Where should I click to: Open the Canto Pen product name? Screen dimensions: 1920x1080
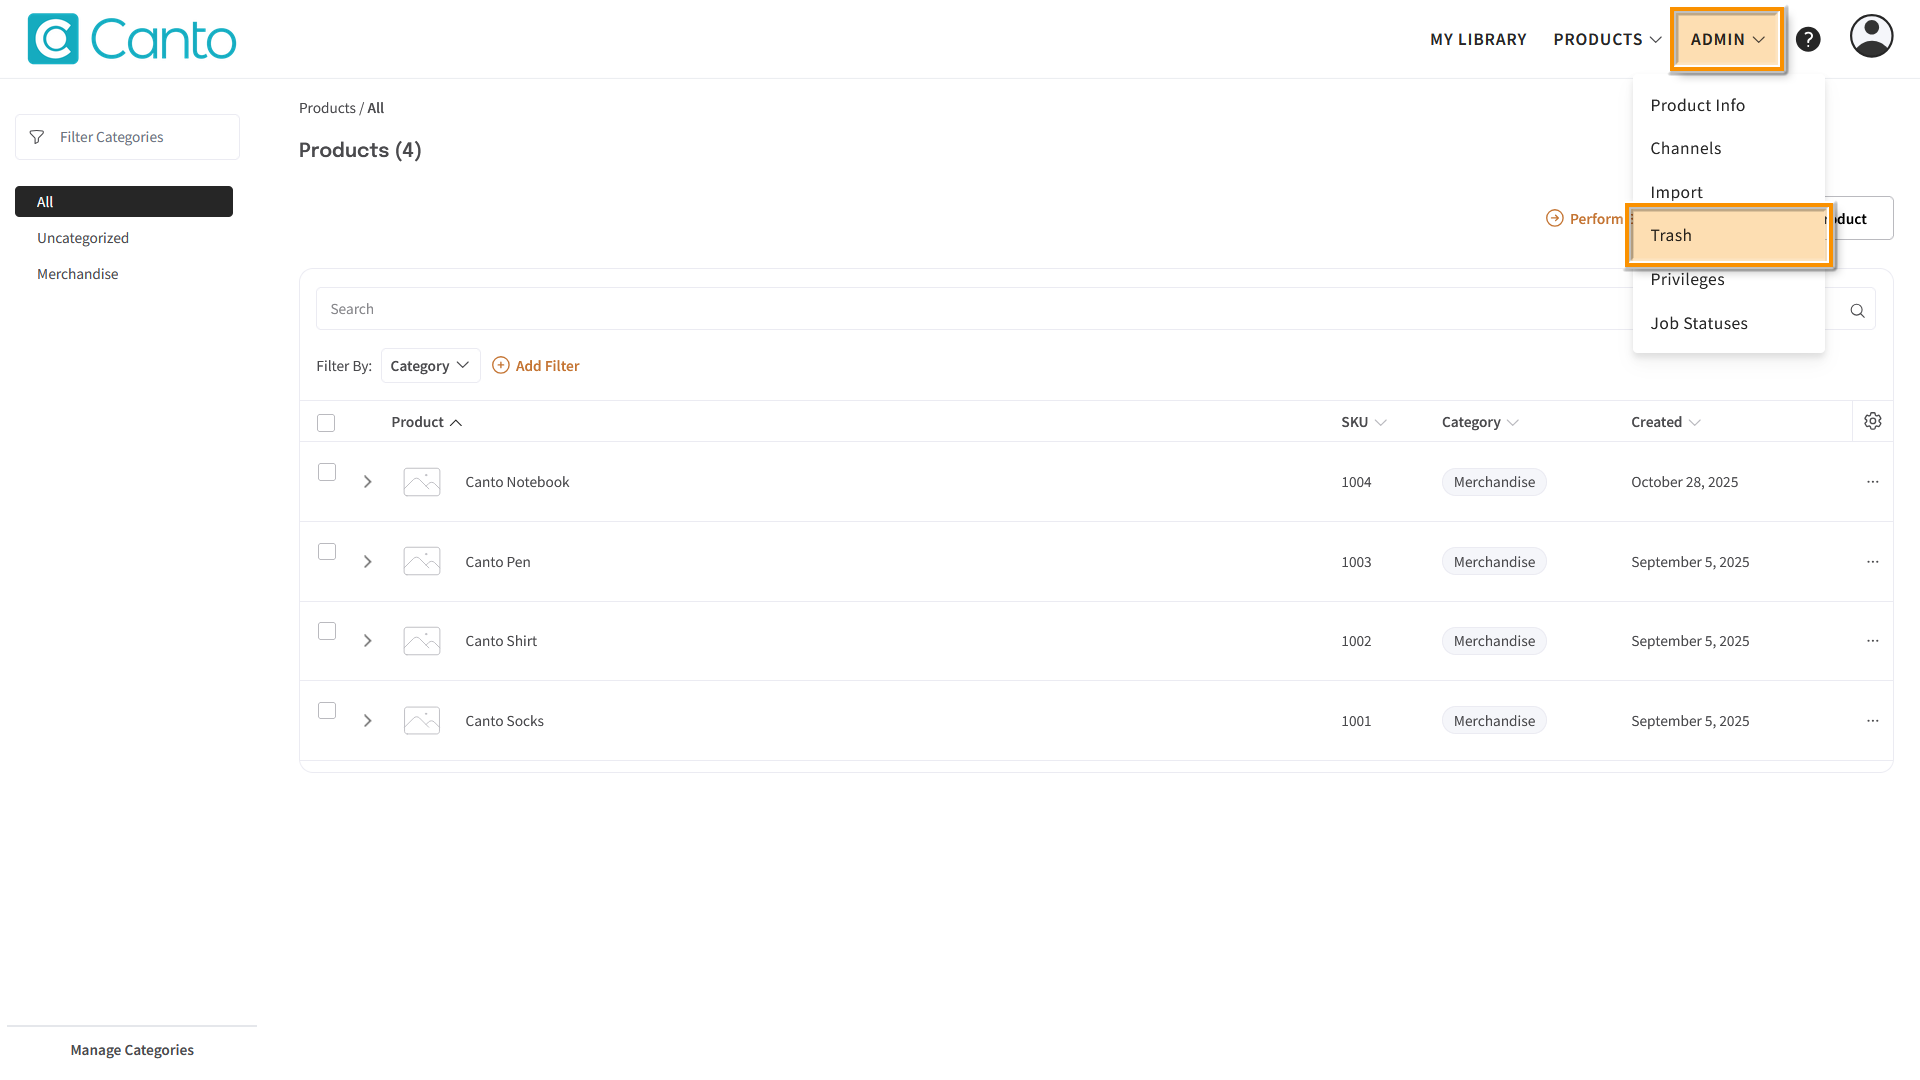498,562
